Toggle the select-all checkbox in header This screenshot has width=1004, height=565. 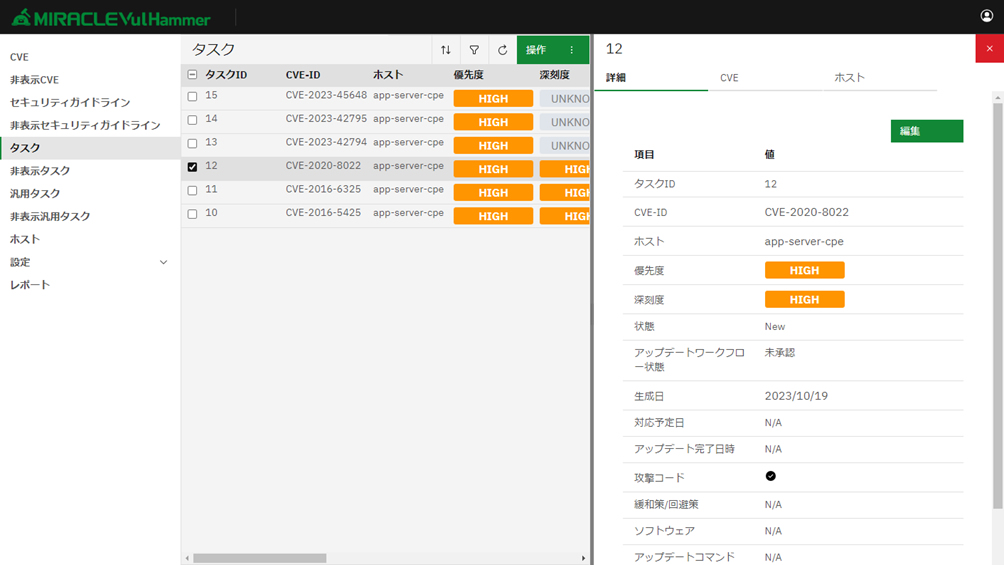pyautogui.click(x=192, y=75)
